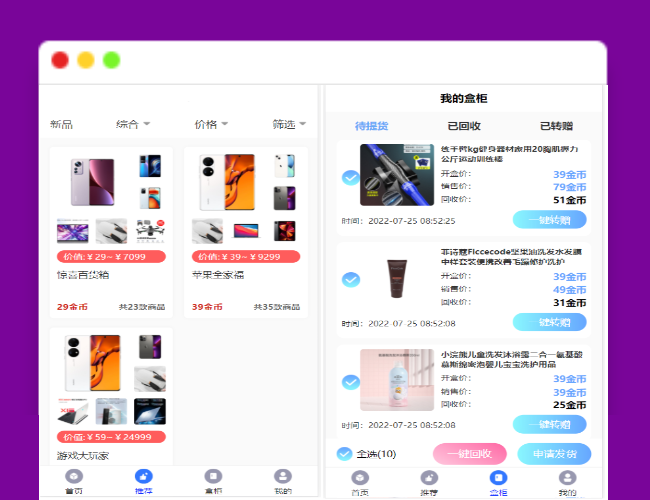650x500 pixels.
Task: Click drone image in 惊喜百货箱 card
Action: coord(150,231)
